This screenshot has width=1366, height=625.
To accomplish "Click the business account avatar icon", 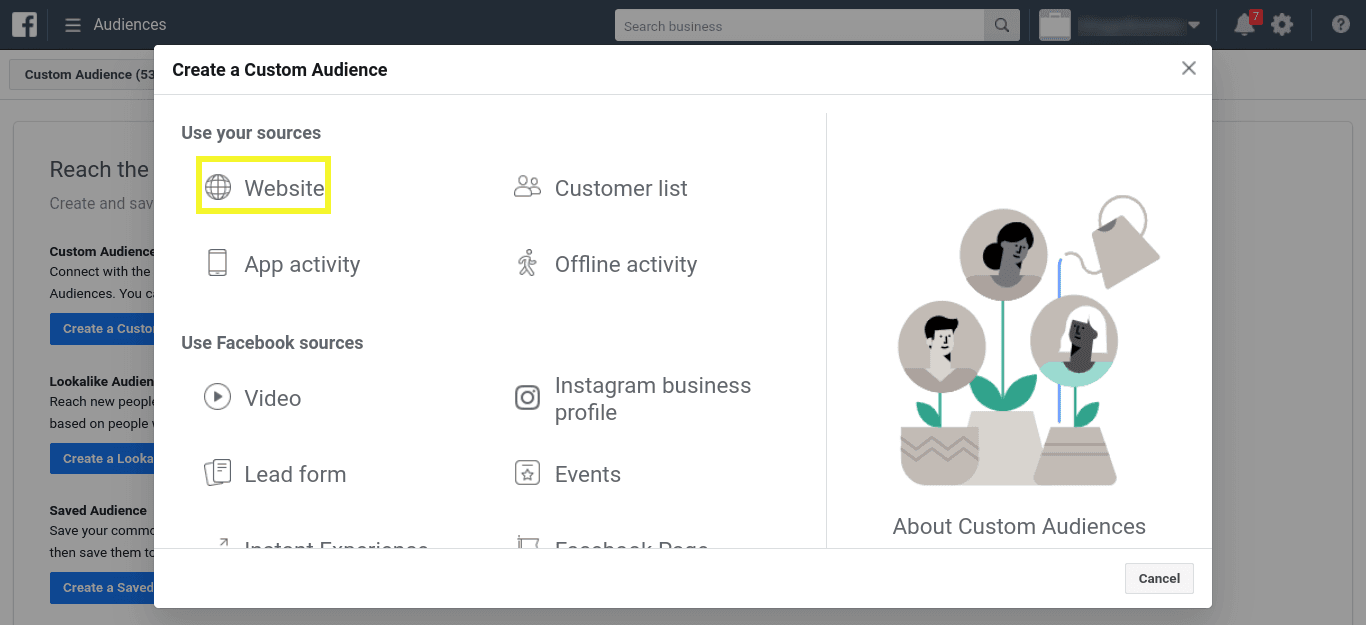I will pos(1055,25).
